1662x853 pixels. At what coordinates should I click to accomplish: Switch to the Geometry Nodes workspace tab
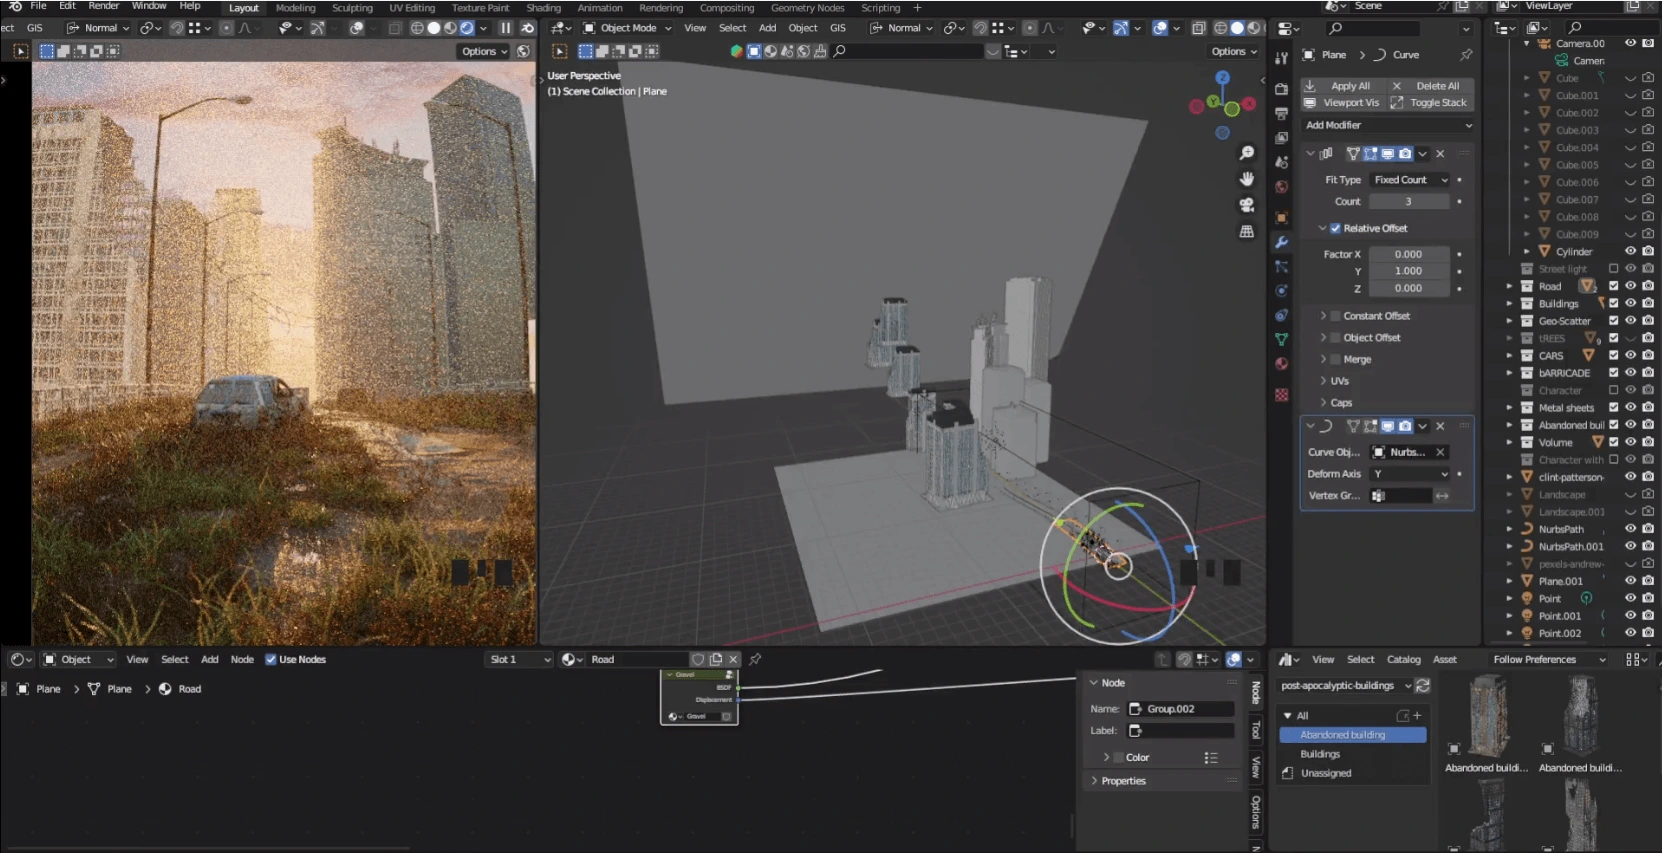(x=807, y=8)
